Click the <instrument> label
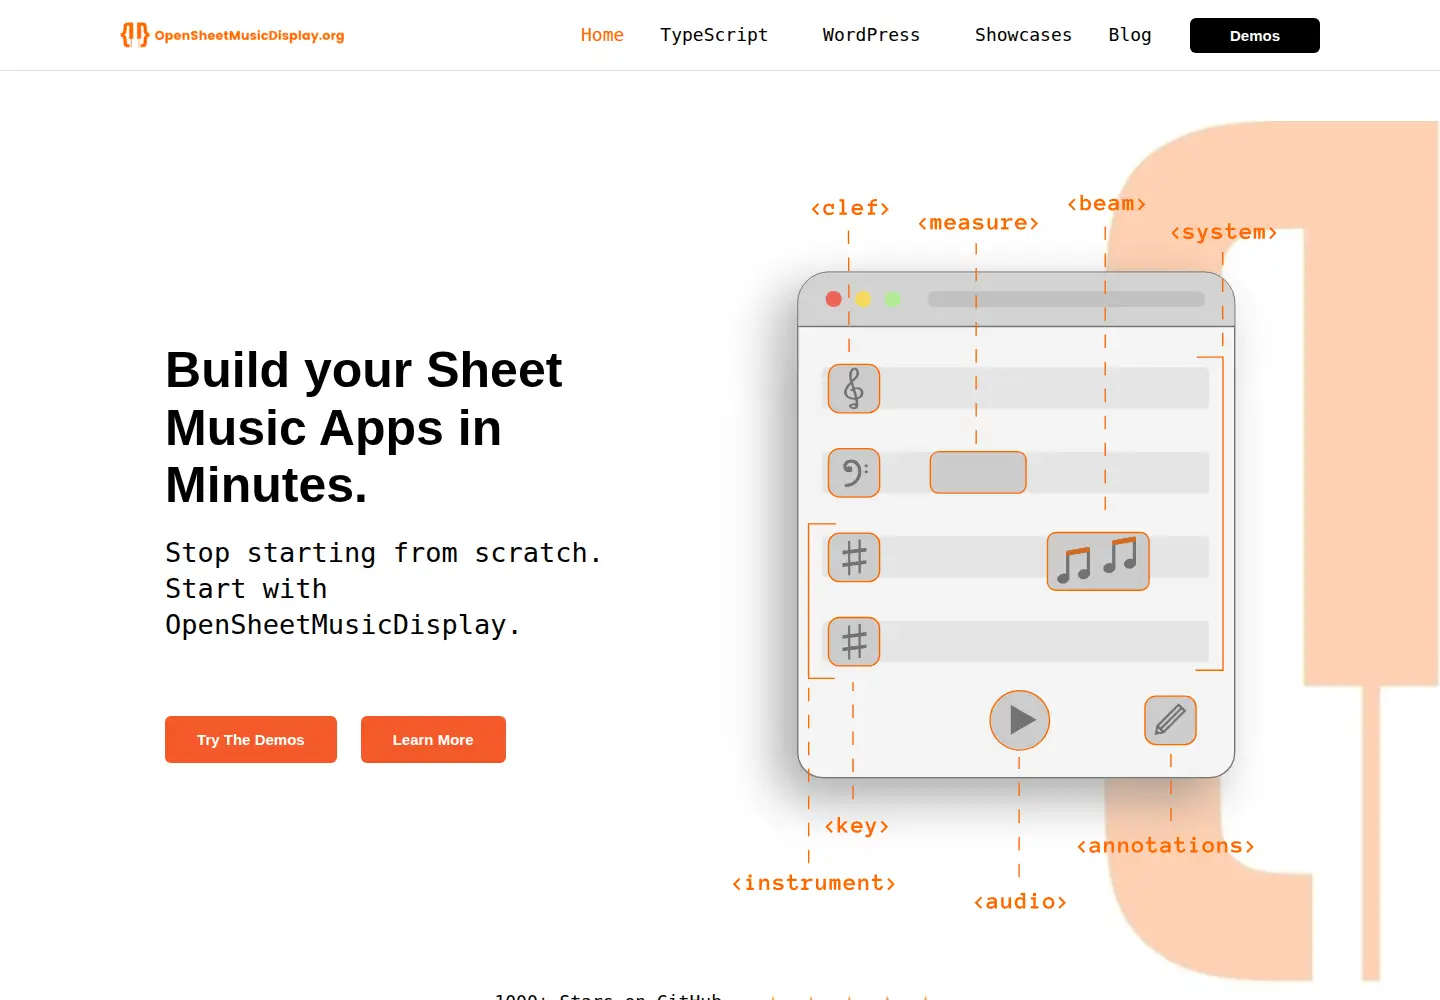Viewport: 1440px width, 1000px height. [x=813, y=883]
